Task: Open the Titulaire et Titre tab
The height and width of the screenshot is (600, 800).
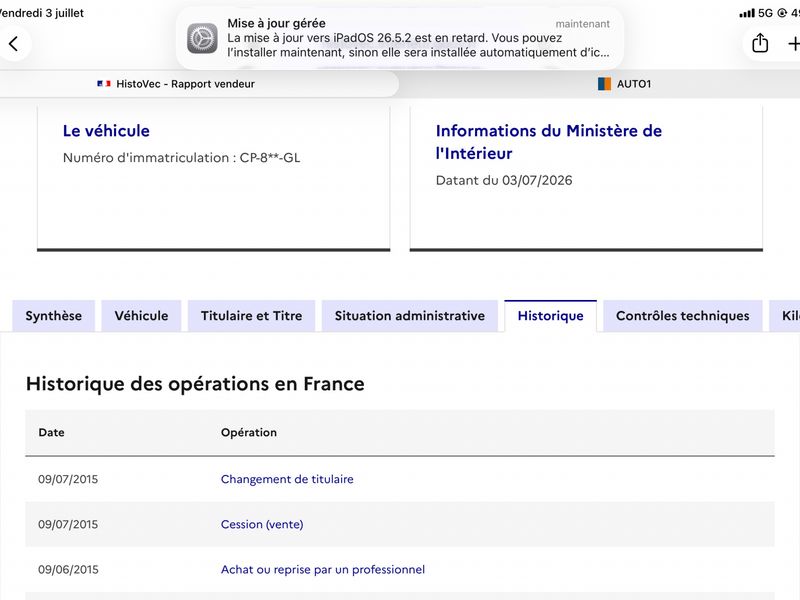Action: click(x=252, y=316)
